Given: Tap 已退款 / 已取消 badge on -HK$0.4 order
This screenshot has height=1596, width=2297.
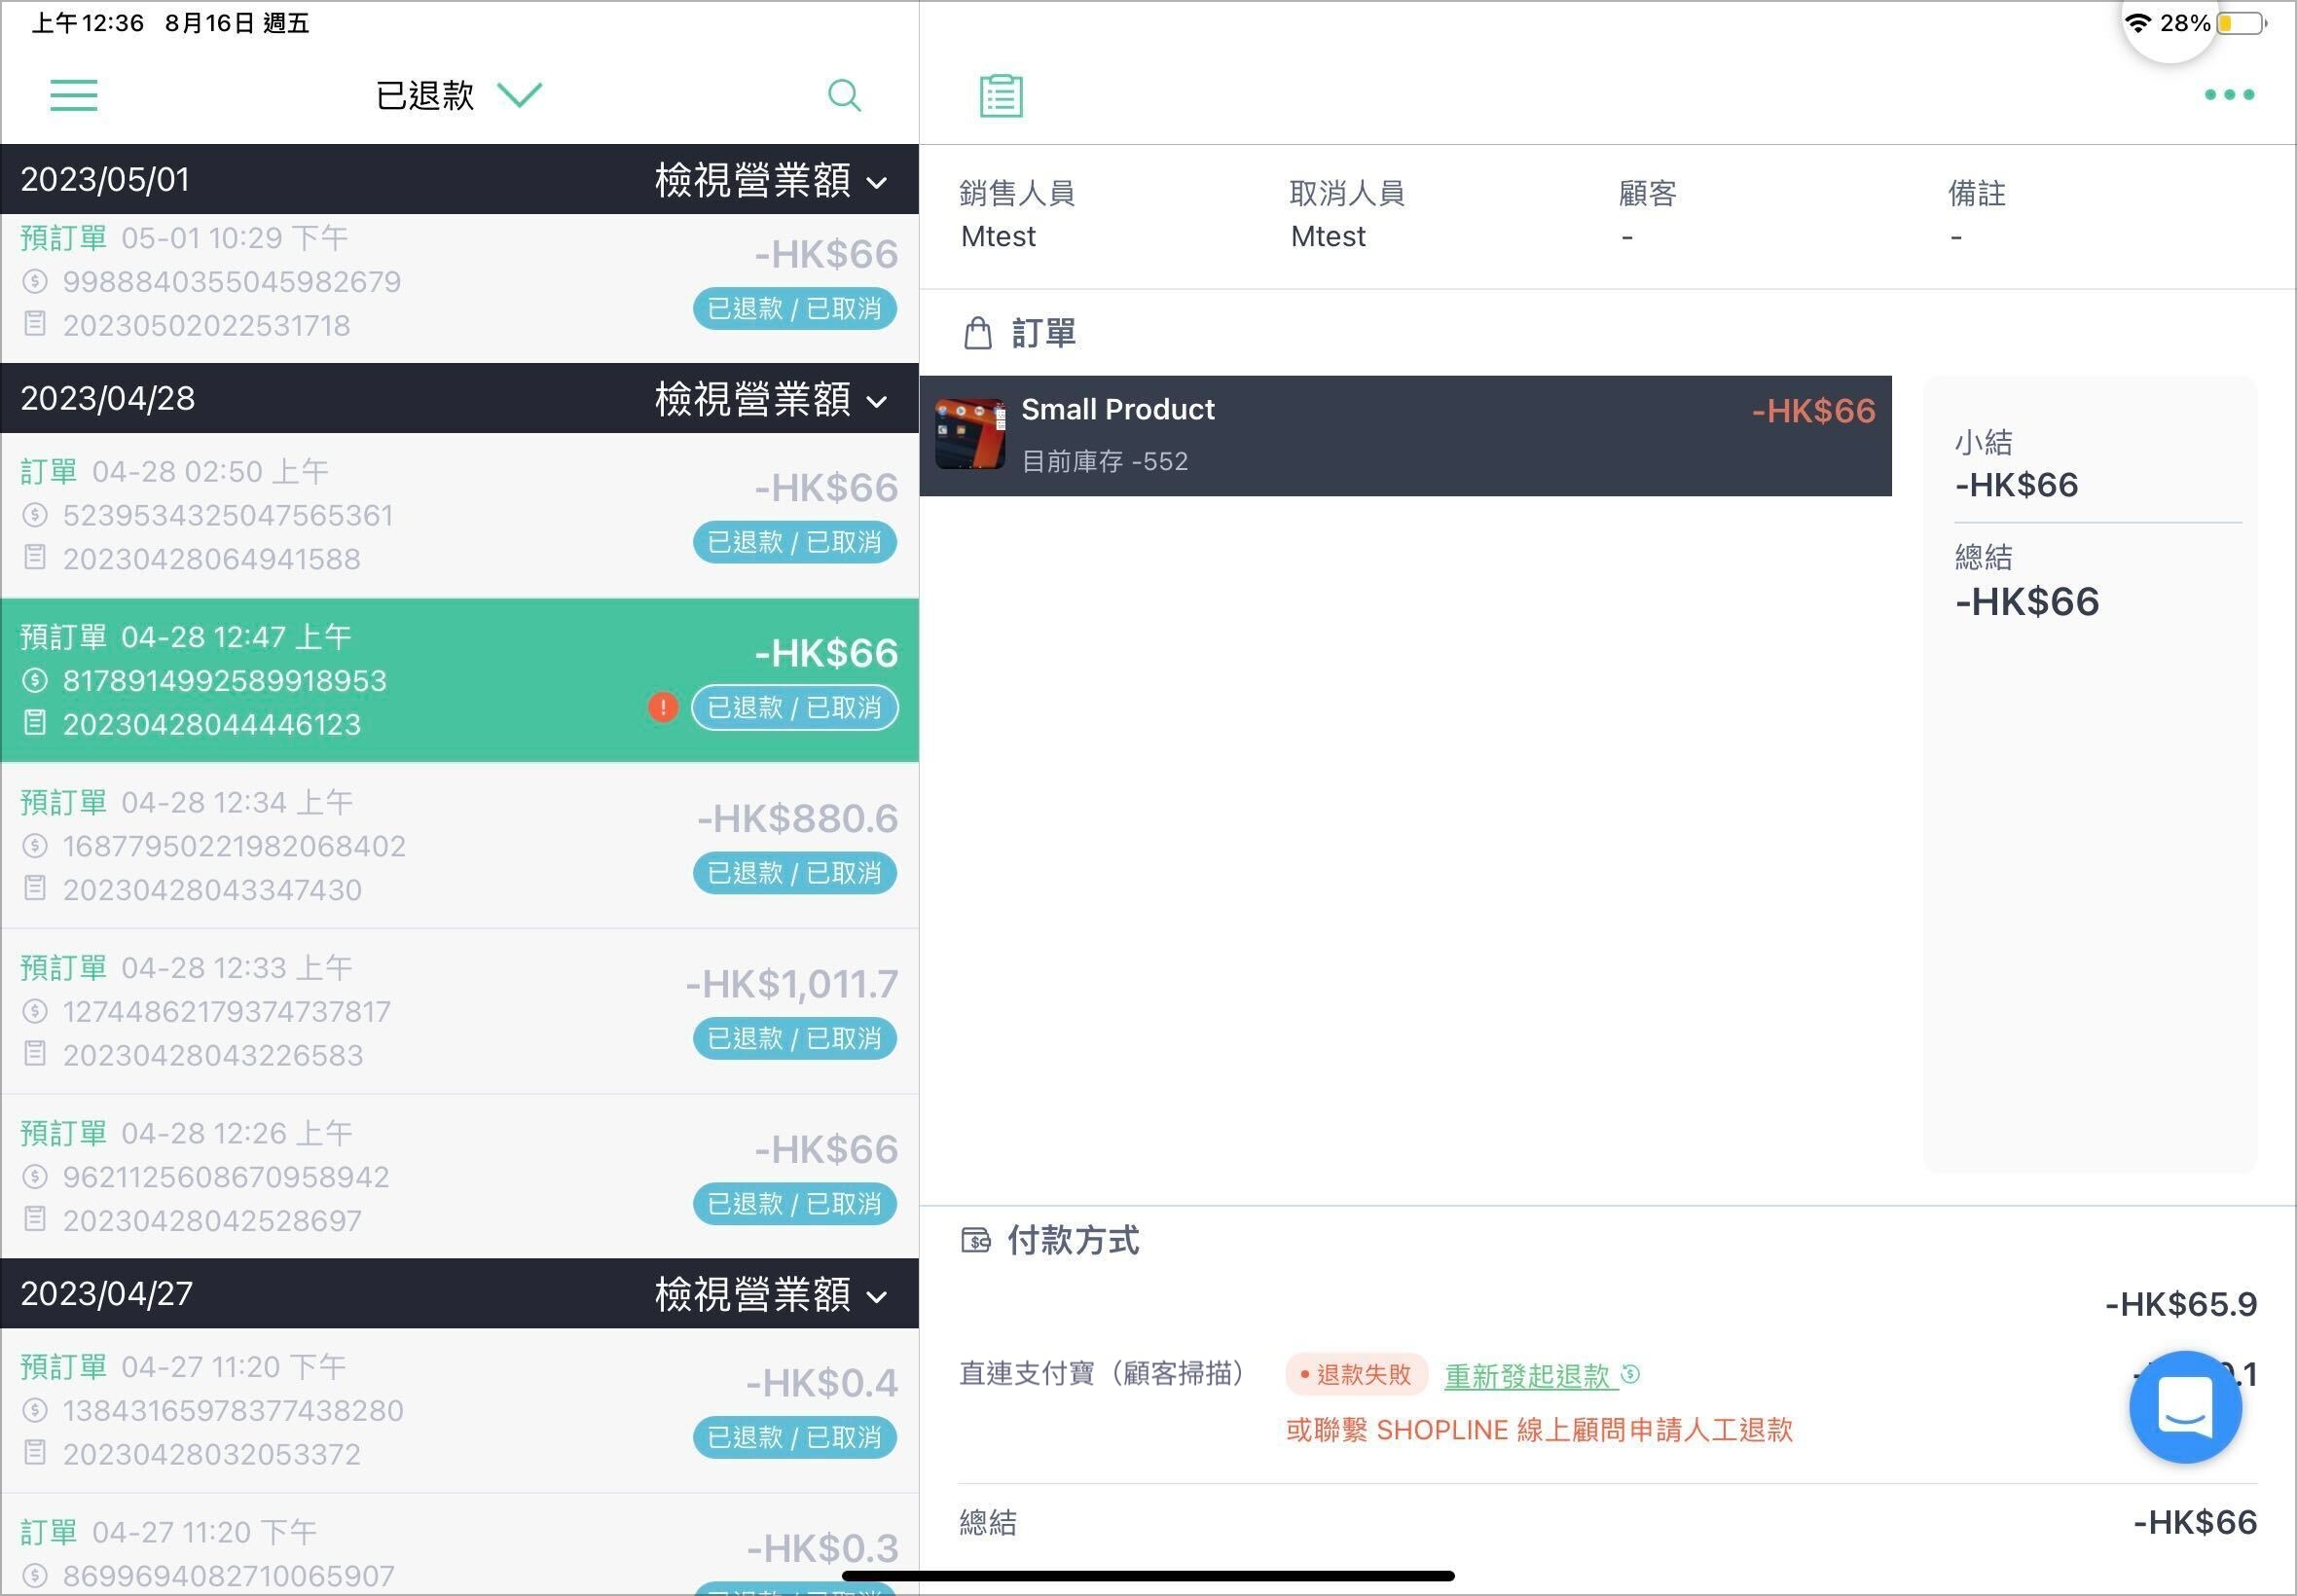Looking at the screenshot, I should [794, 1437].
